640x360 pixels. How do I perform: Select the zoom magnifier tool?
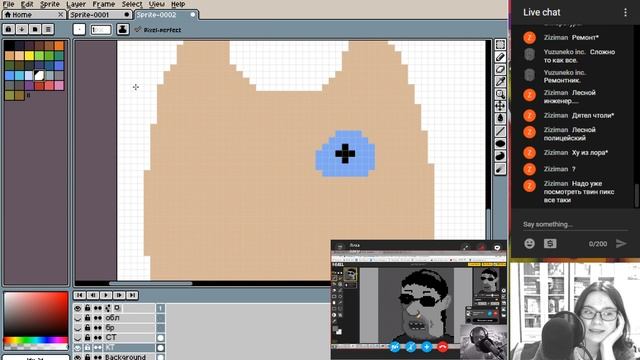[x=500, y=94]
